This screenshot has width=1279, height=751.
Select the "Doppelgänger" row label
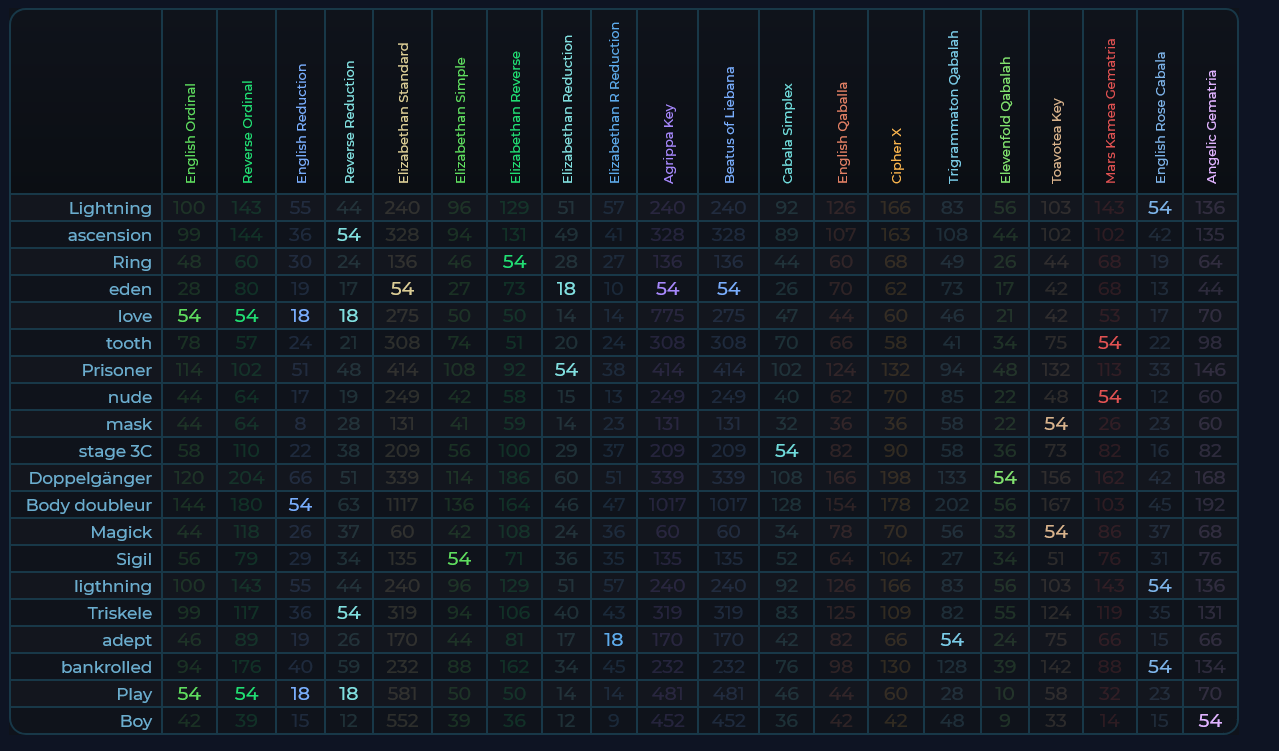[x=90, y=478]
